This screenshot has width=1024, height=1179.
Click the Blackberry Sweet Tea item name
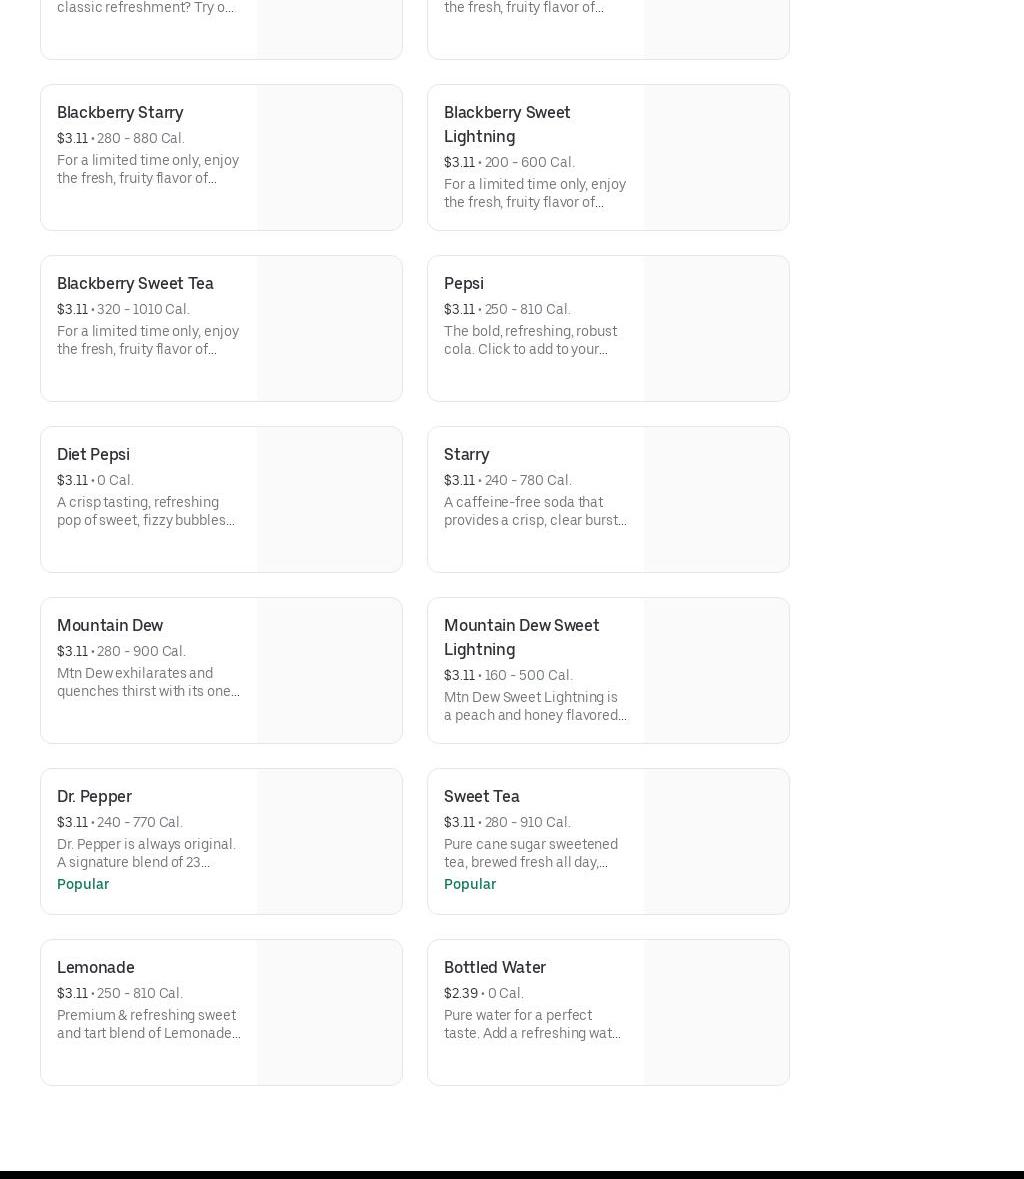135,283
